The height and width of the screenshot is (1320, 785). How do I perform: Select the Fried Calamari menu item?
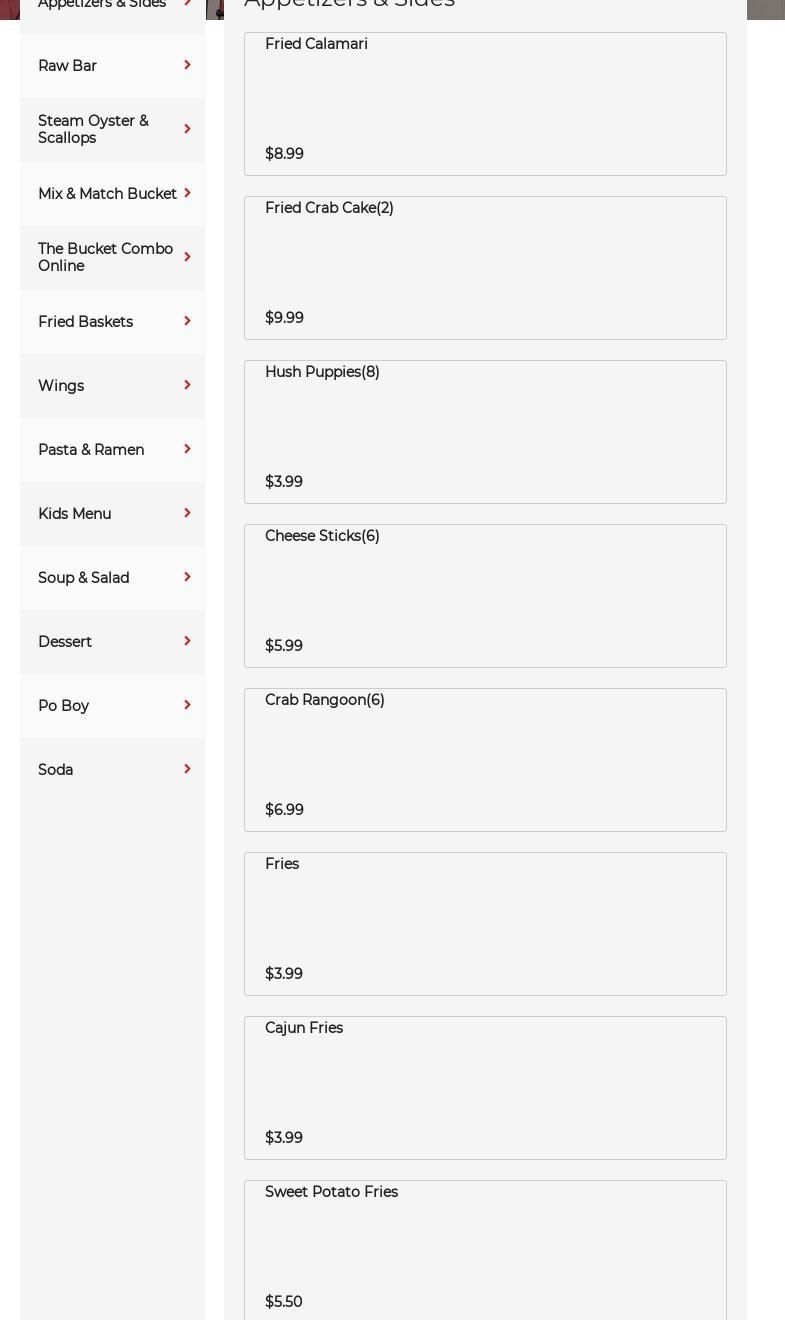point(485,104)
